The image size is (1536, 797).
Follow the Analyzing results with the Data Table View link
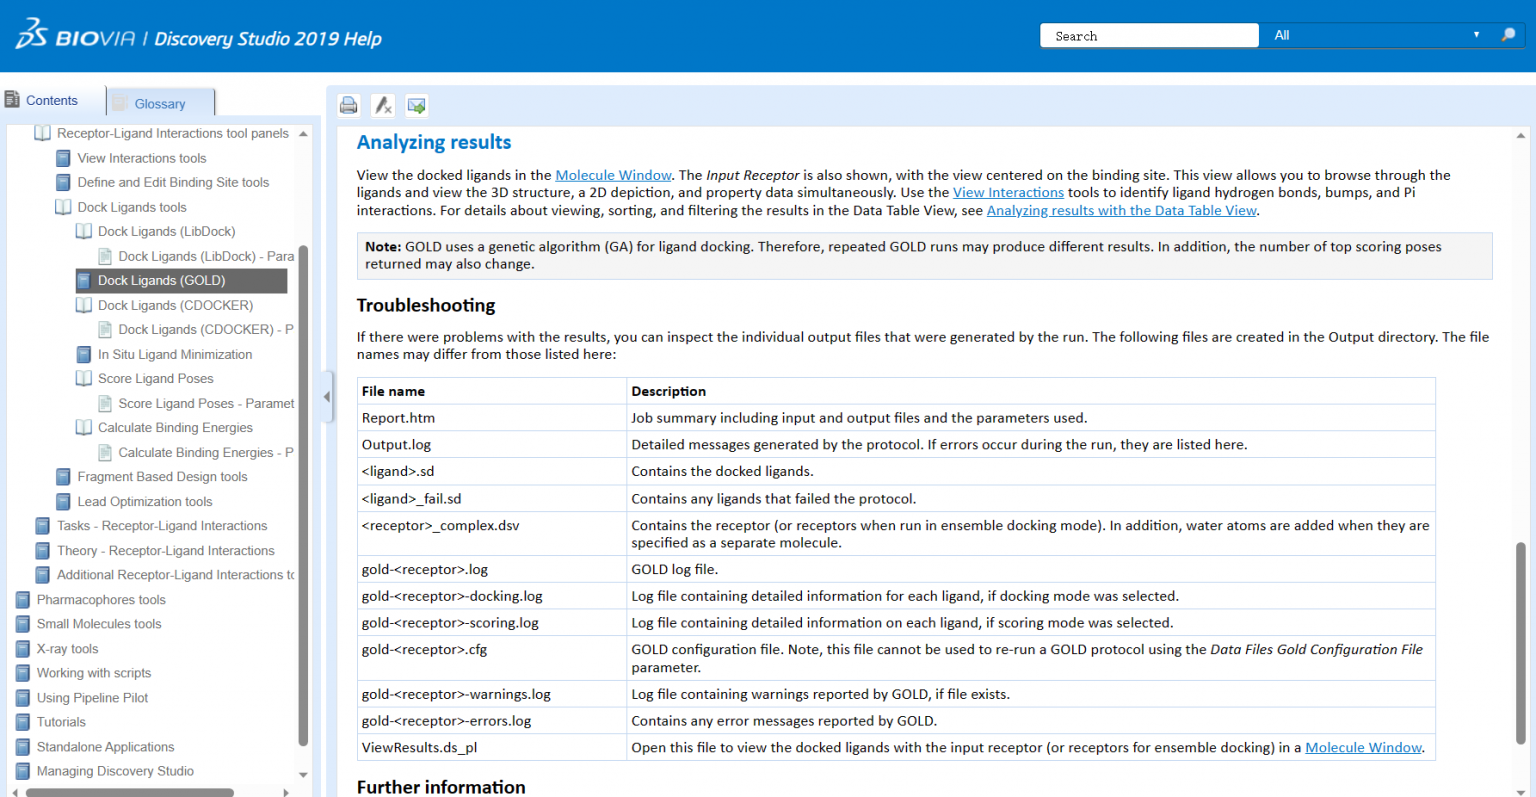pyautogui.click(x=1121, y=210)
